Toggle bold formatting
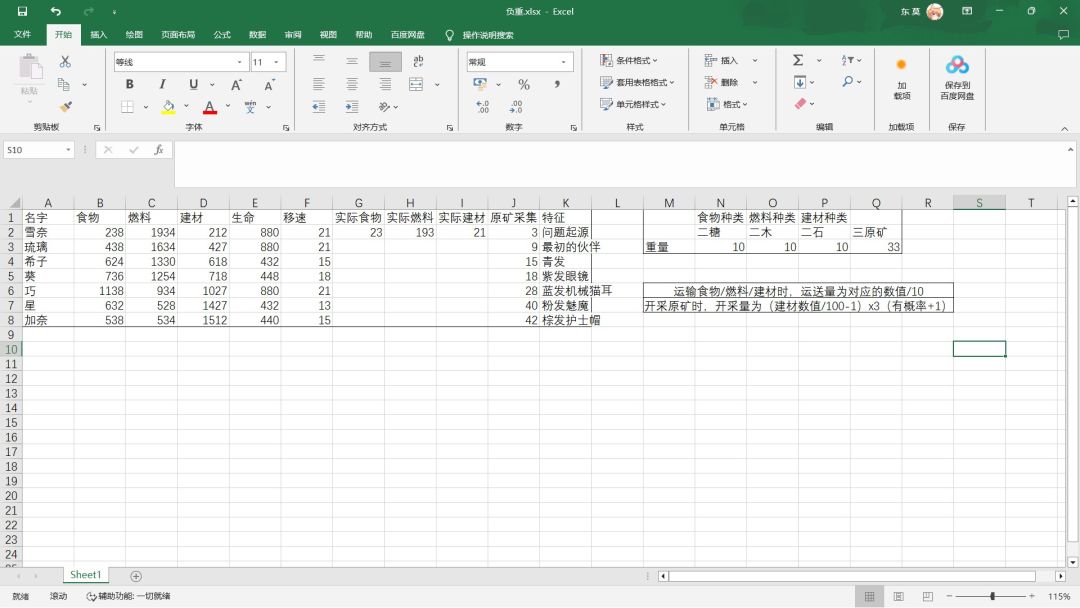Image resolution: width=1080 pixels, height=608 pixels. [x=129, y=84]
